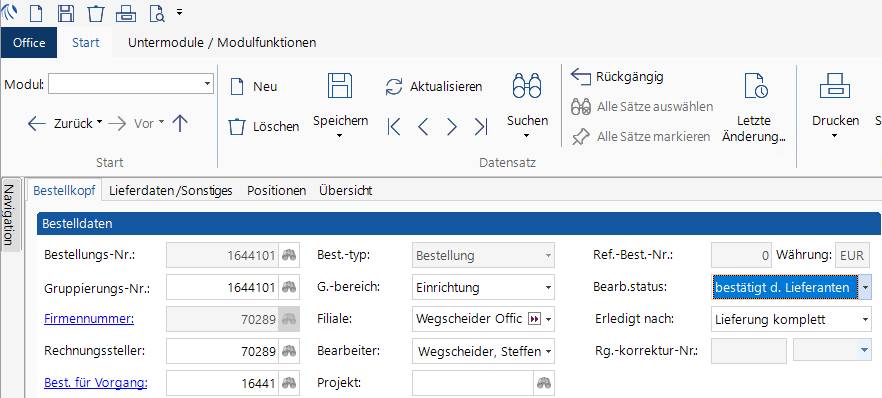This screenshot has height=398, width=882.
Task: Expand the G.-bereich Einrichtung dropdown
Action: (x=548, y=287)
